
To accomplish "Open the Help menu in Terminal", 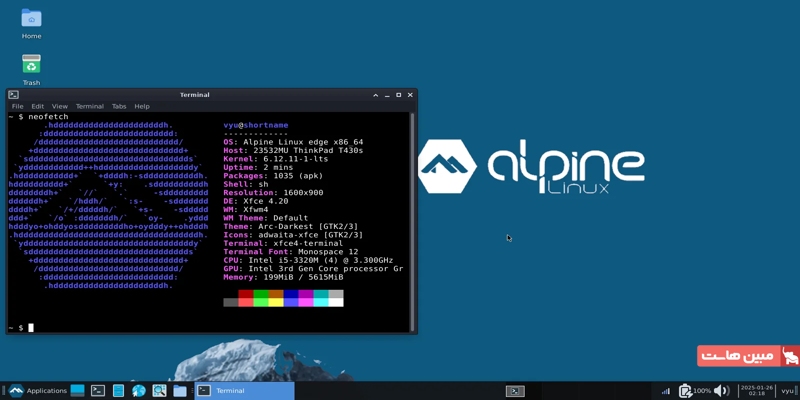I will (142, 106).
